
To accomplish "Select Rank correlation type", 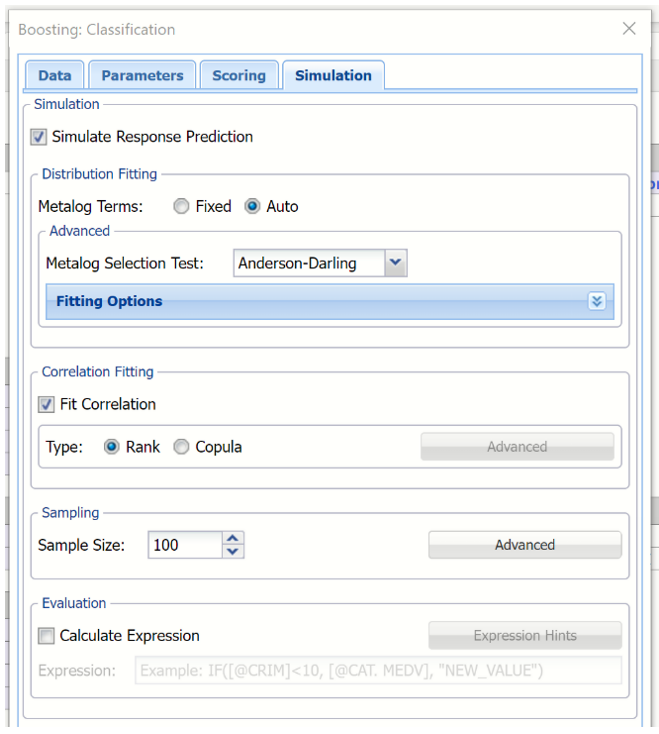I will coord(112,447).
